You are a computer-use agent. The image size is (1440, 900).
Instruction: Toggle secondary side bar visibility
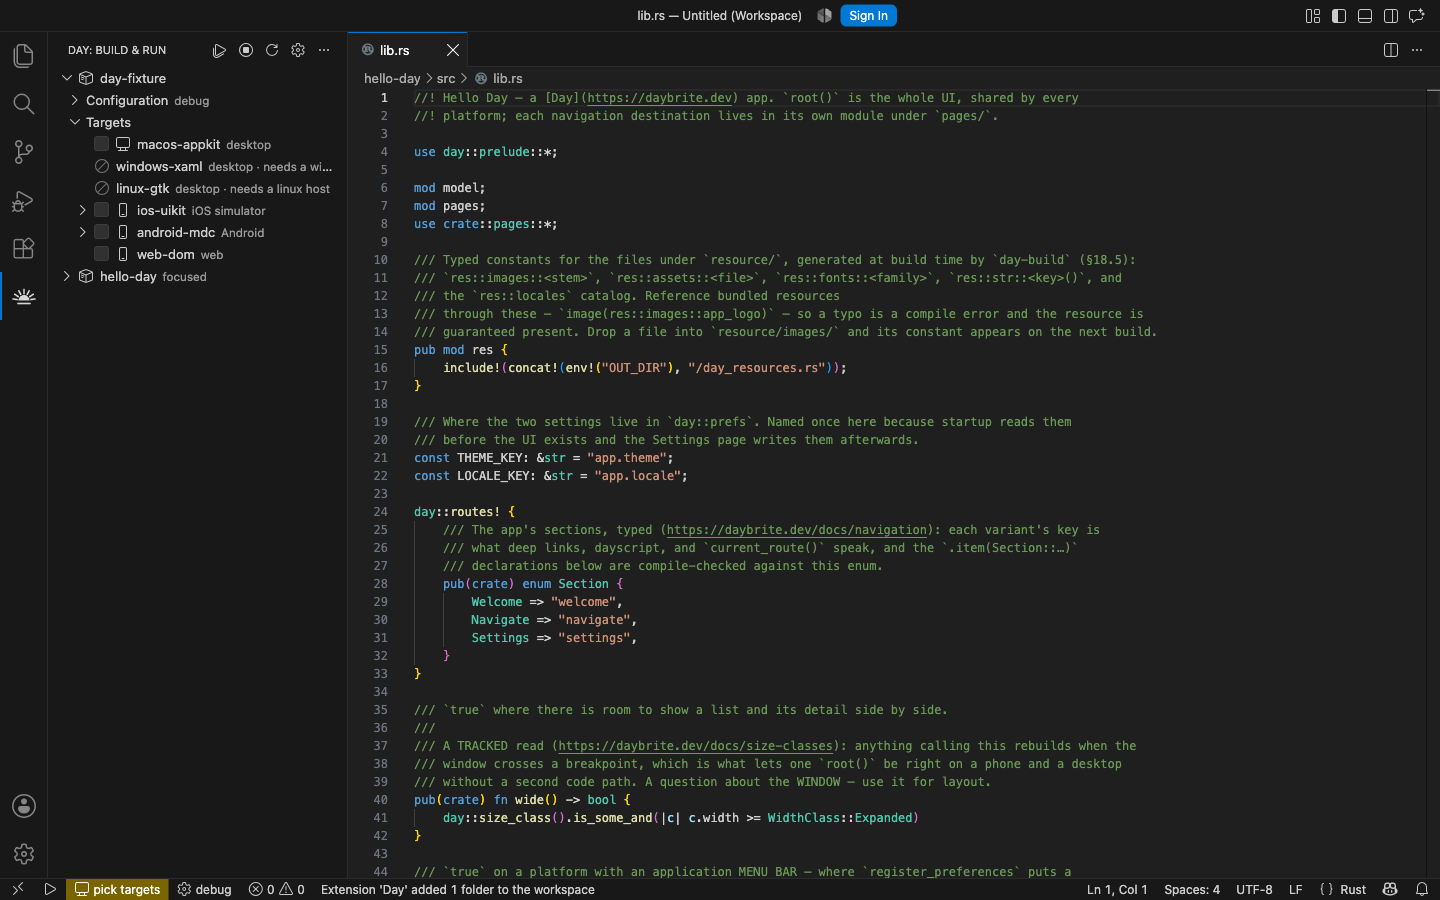click(x=1391, y=16)
